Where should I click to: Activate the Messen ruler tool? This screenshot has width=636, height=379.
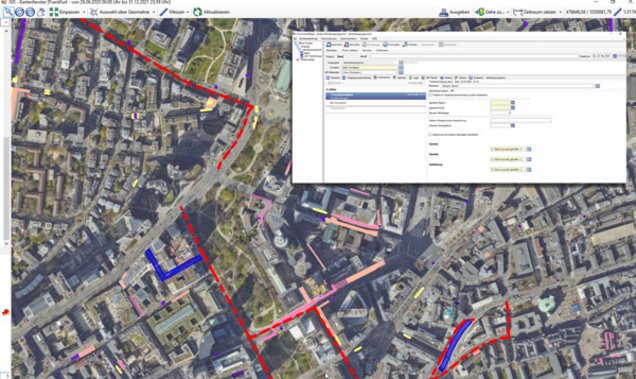point(163,12)
